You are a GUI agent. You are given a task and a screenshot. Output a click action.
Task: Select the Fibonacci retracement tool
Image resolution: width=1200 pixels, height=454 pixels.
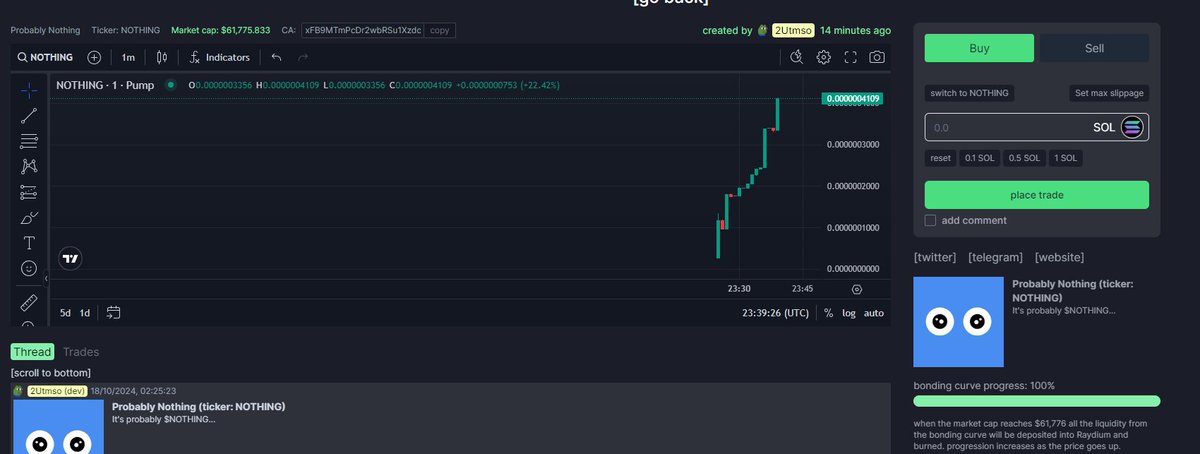[29, 141]
